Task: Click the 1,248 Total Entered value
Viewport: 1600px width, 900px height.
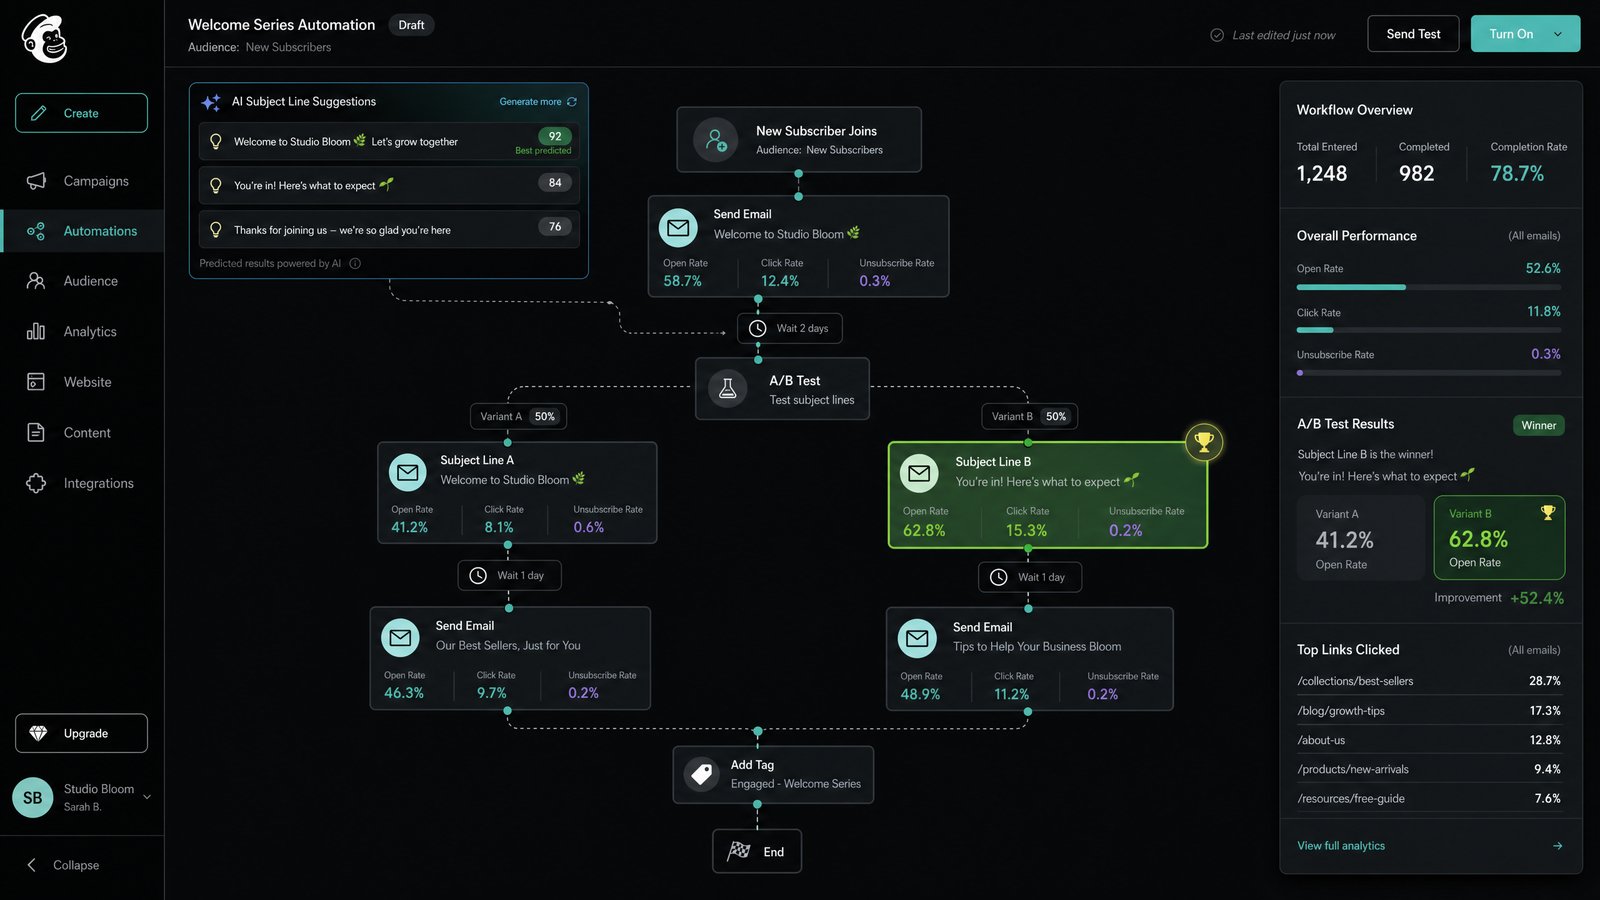Action: 1322,173
